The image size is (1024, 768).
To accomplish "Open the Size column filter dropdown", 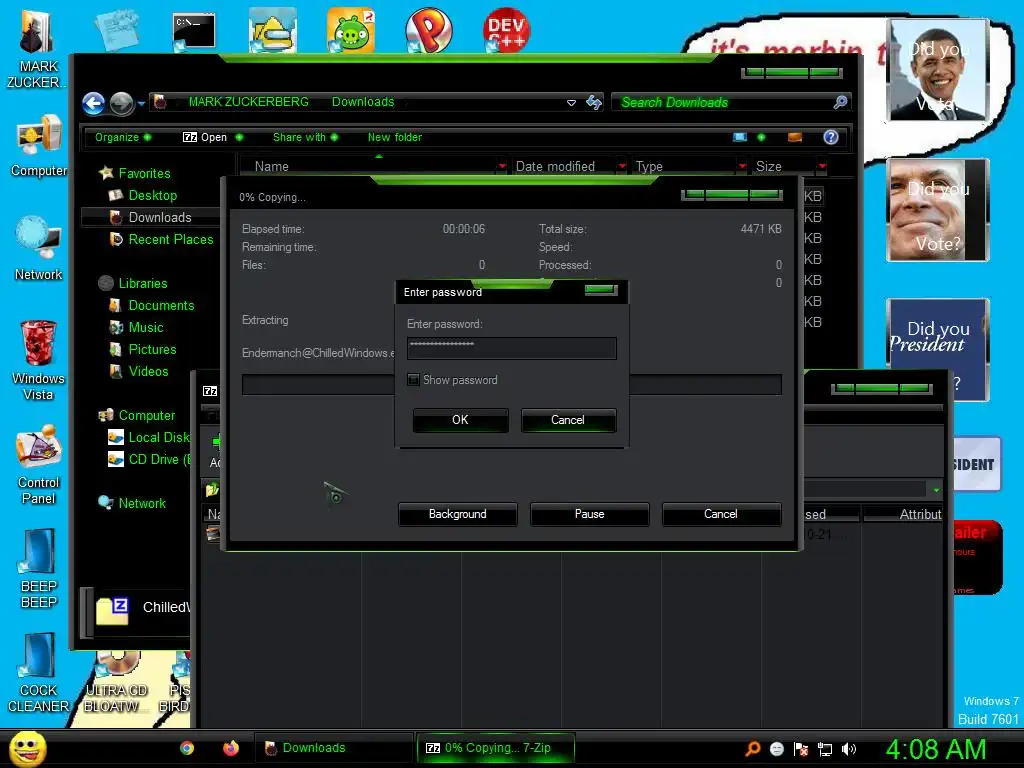I will (x=822, y=167).
